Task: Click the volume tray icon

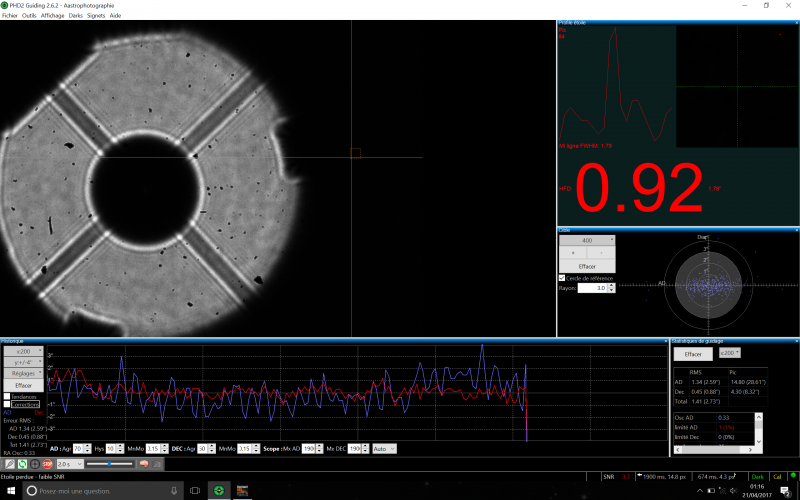Action: [734, 491]
